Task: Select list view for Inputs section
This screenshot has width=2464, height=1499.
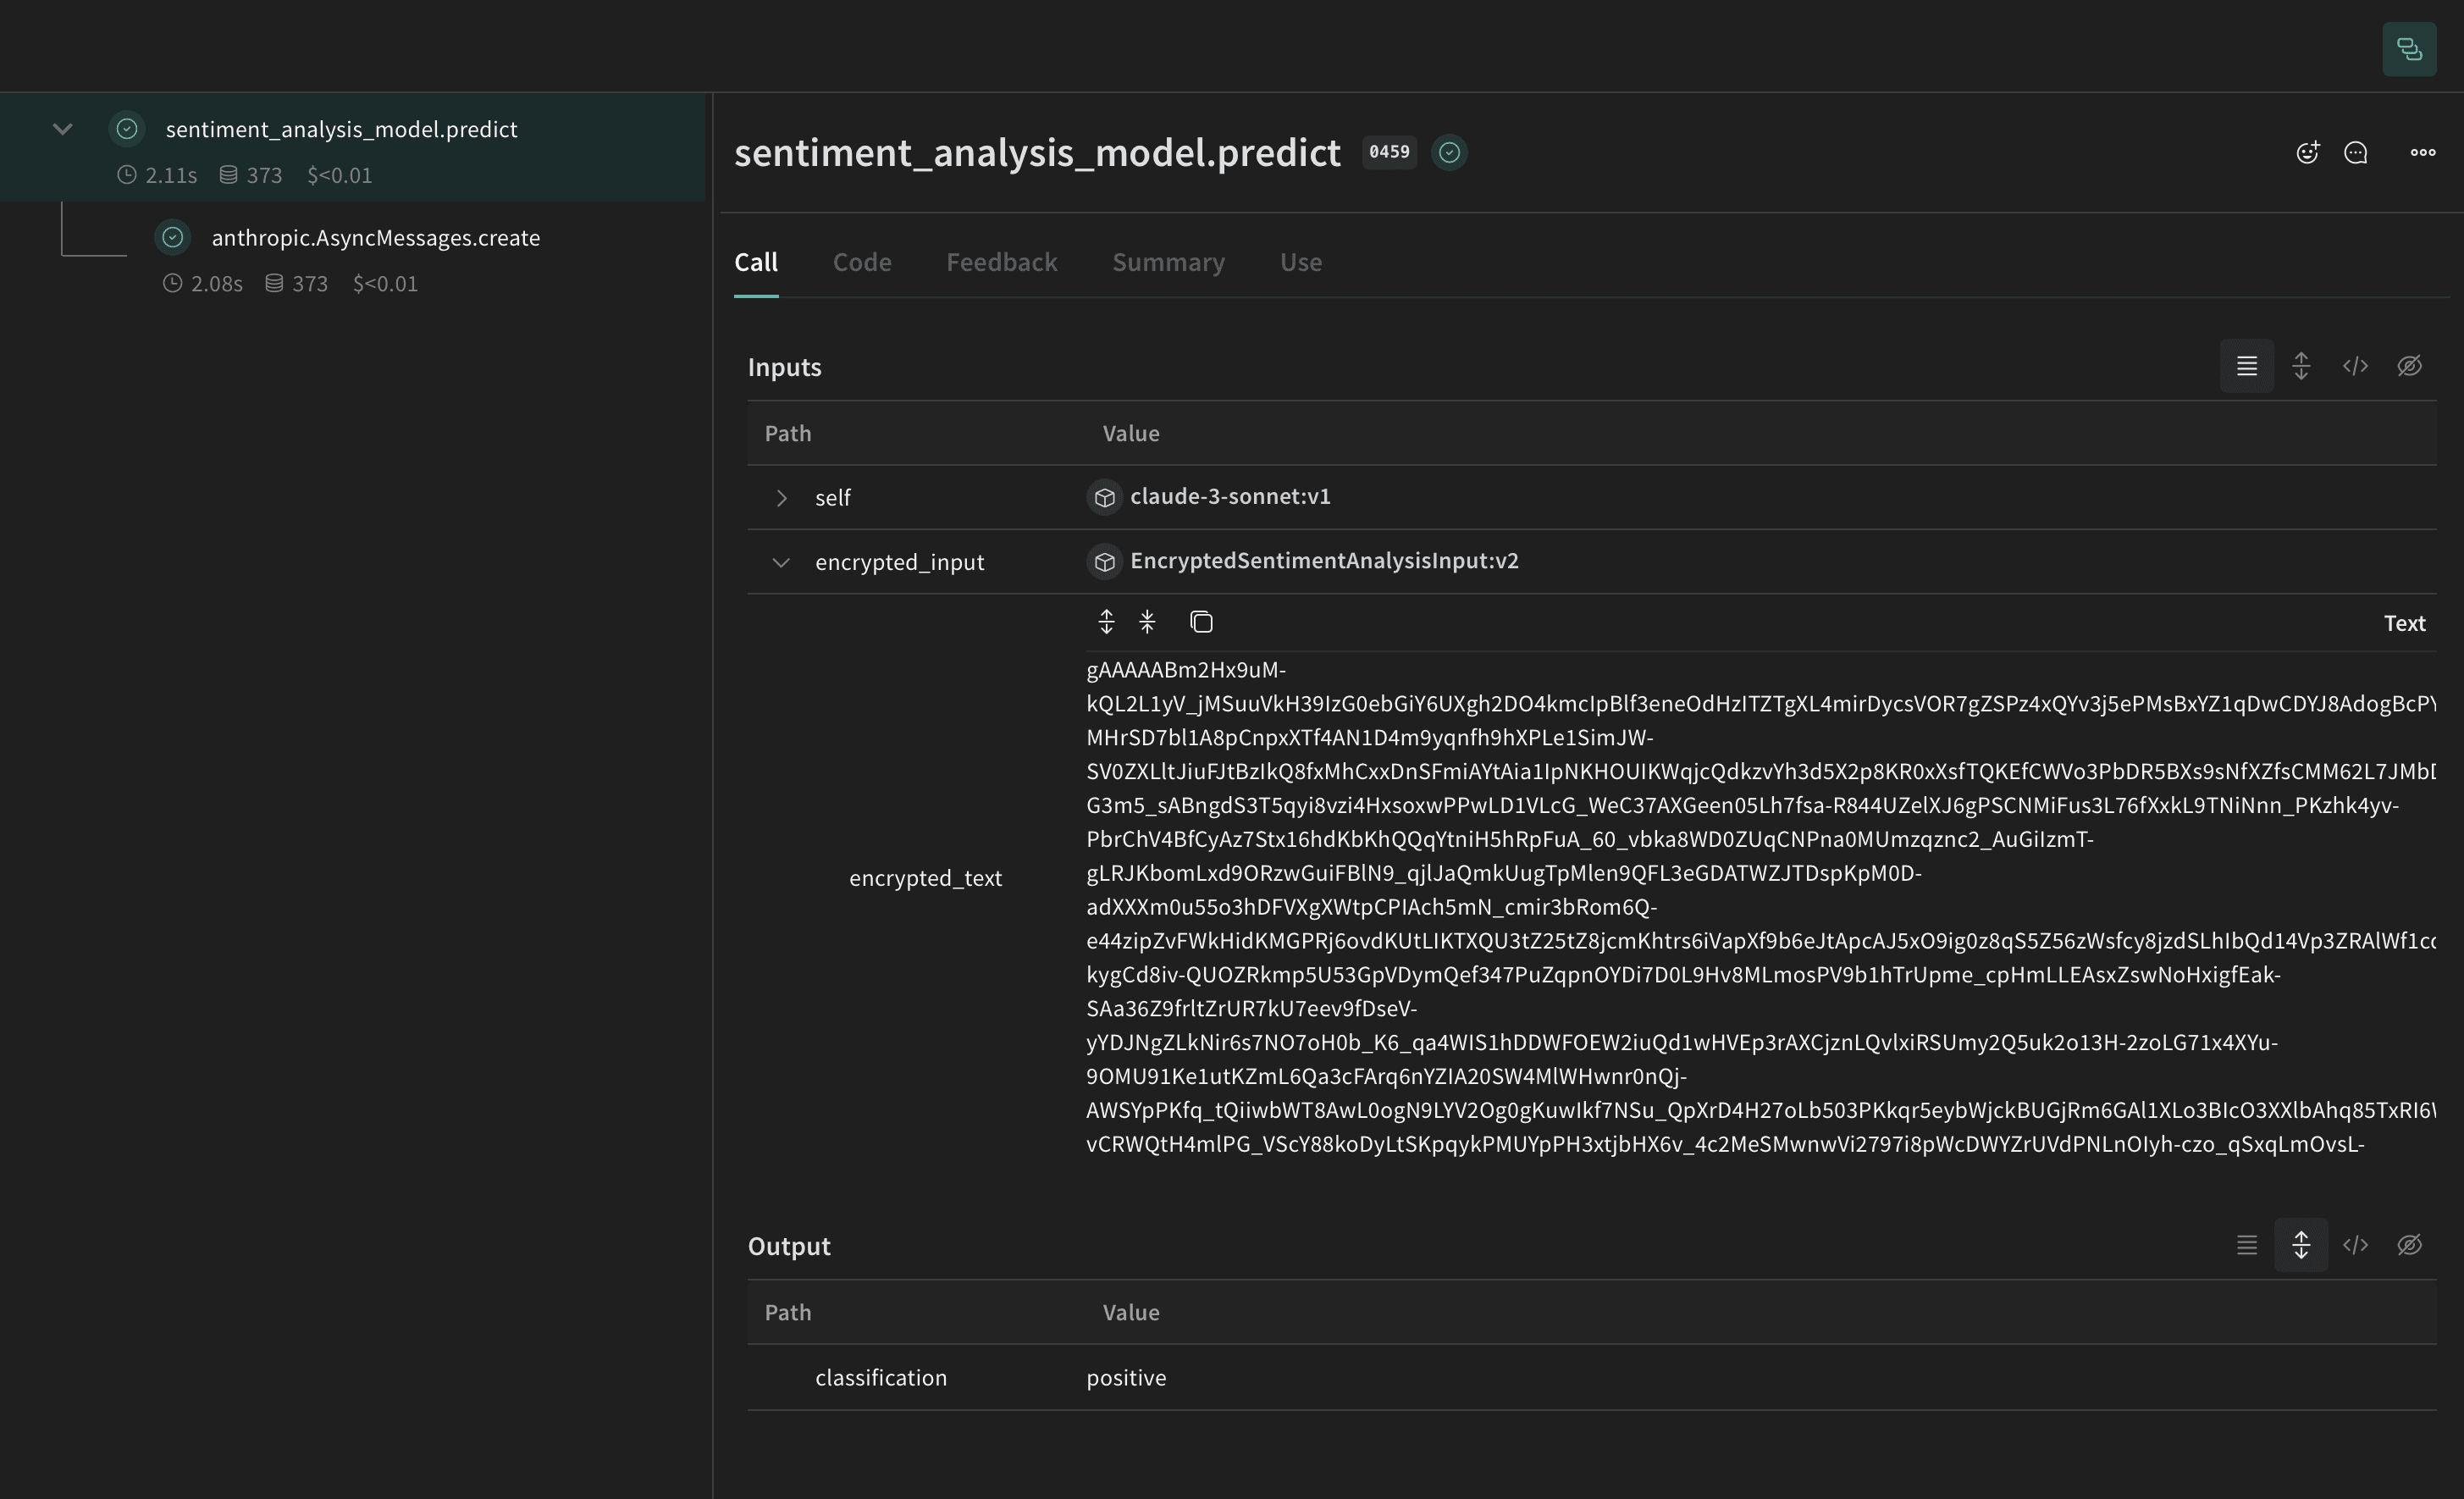Action: tap(2246, 366)
